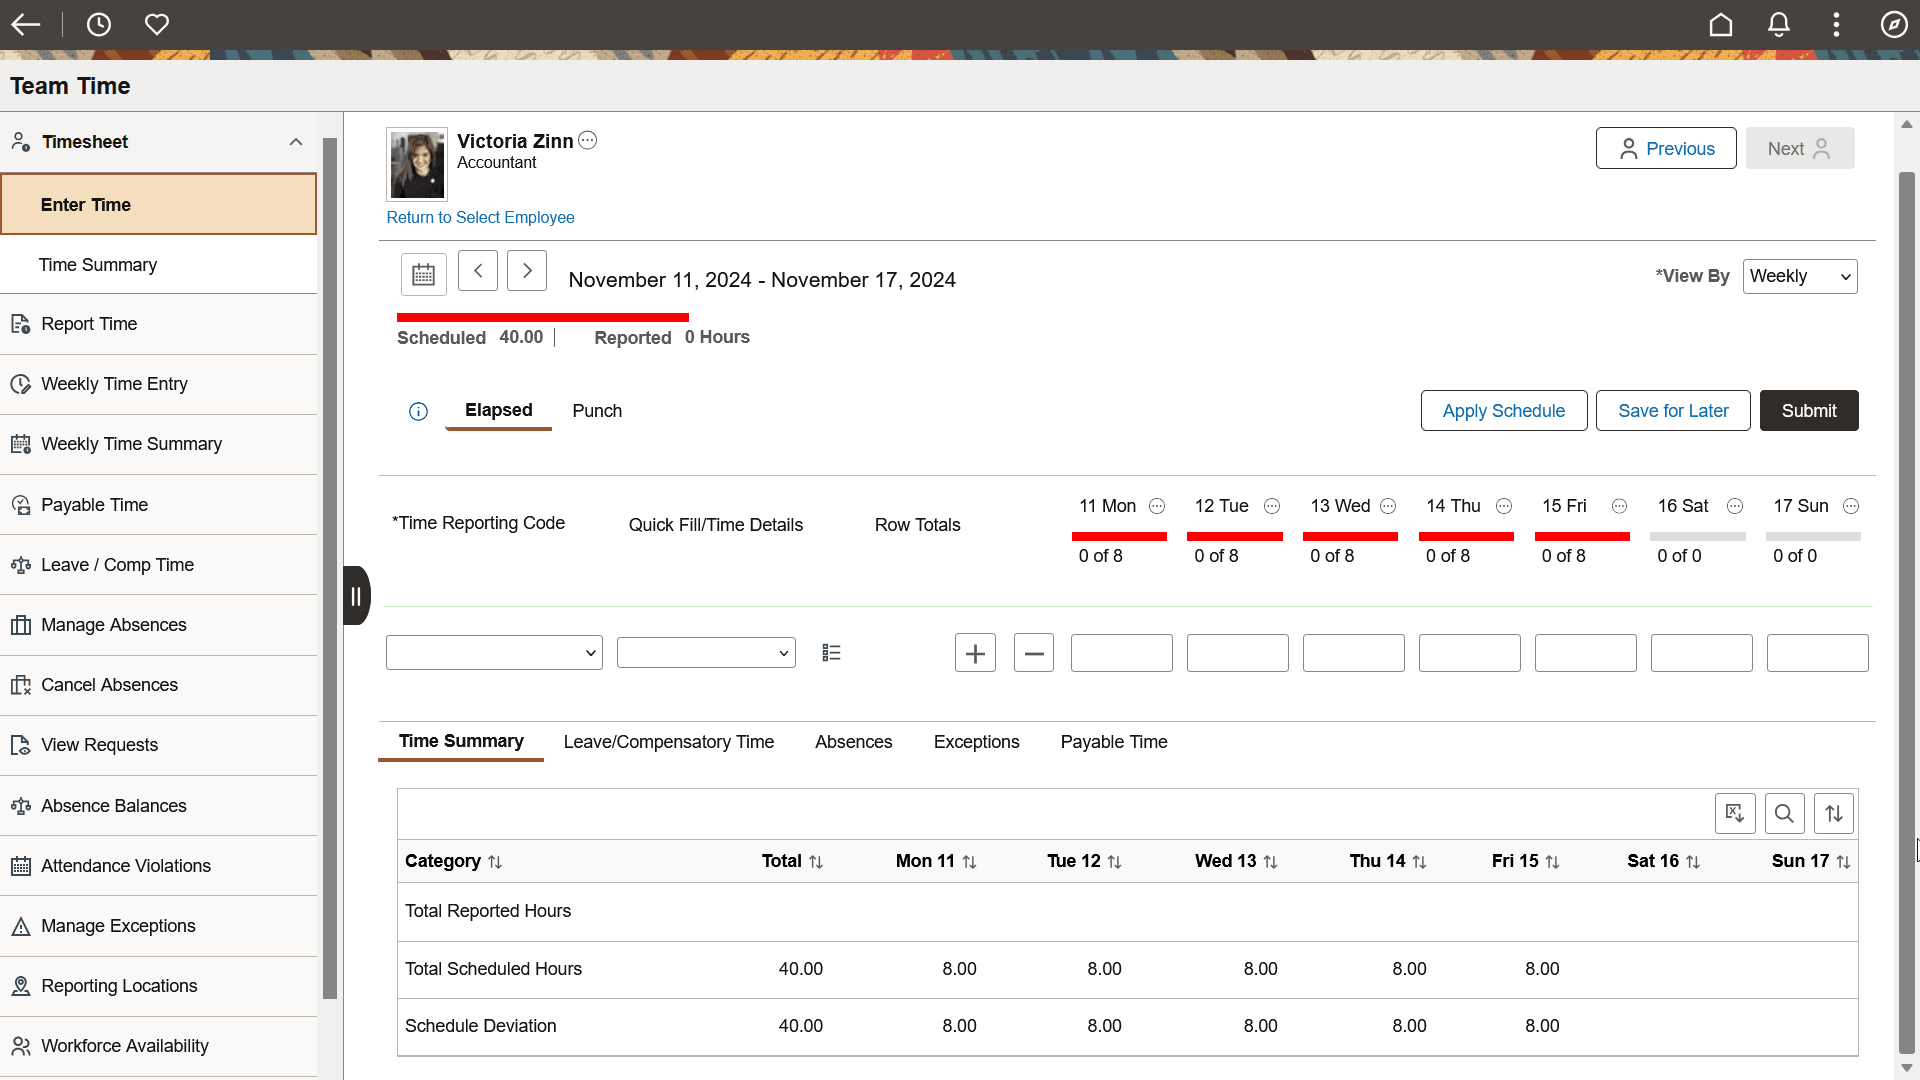Switch to the Exceptions tab
Image resolution: width=1920 pixels, height=1080 pixels.
(976, 742)
